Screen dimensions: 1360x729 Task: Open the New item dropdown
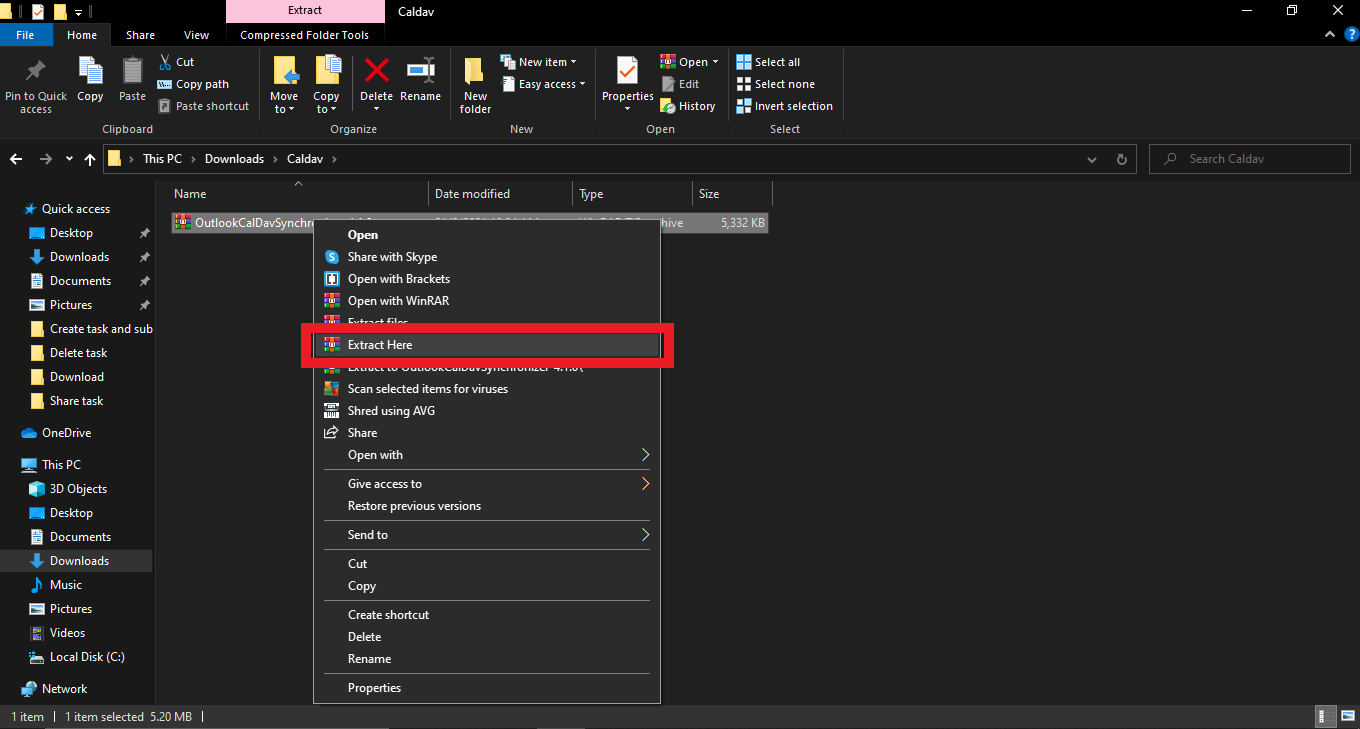click(540, 62)
